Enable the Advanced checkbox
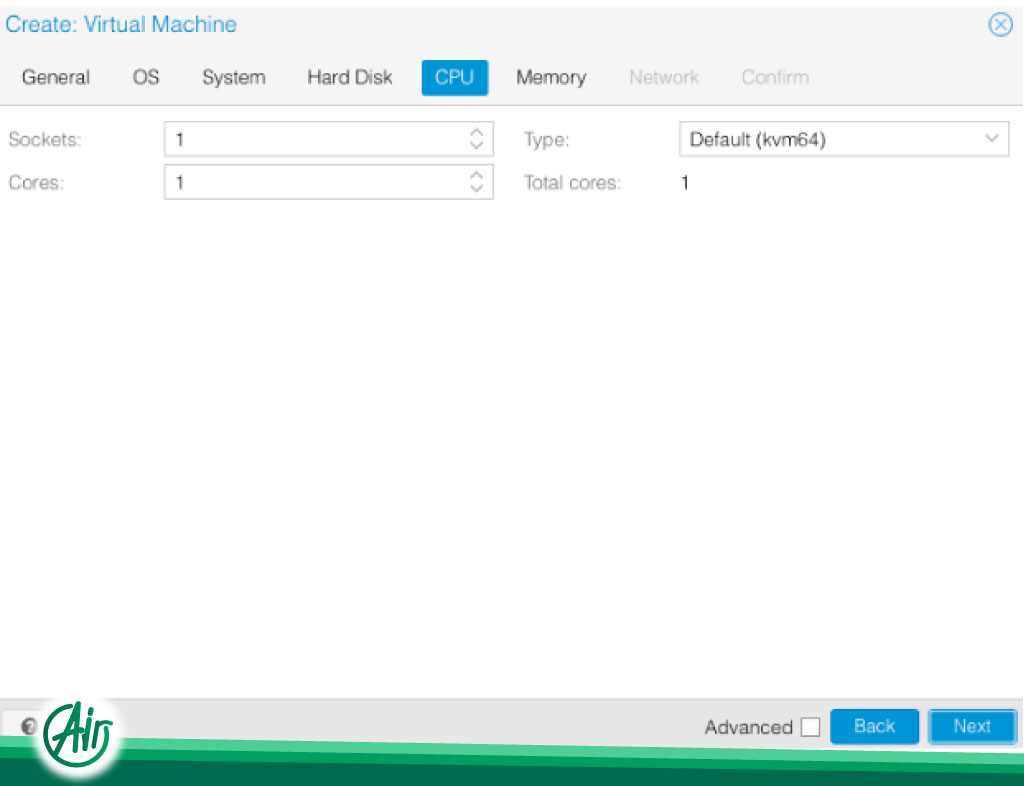1024x786 pixels. (x=810, y=727)
